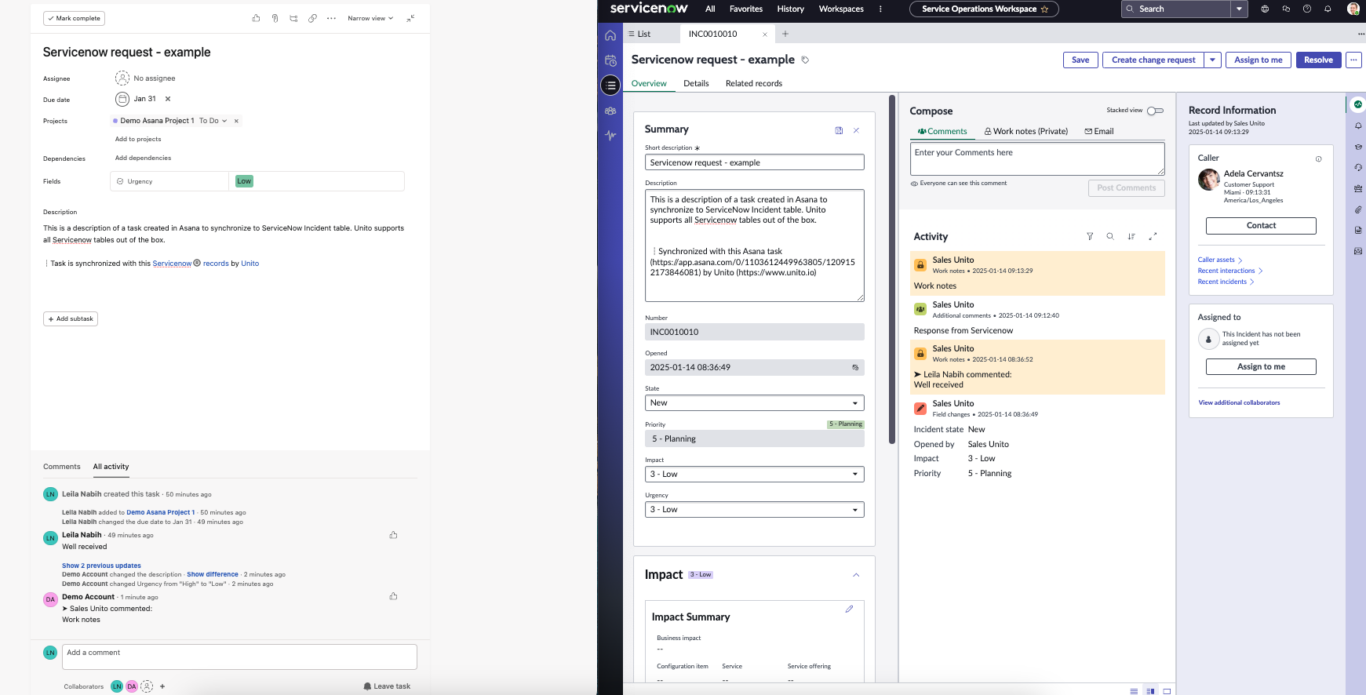The image size is (1366, 695).
Task: Click the star on Service Operations Workspace
Action: [x=1044, y=9]
